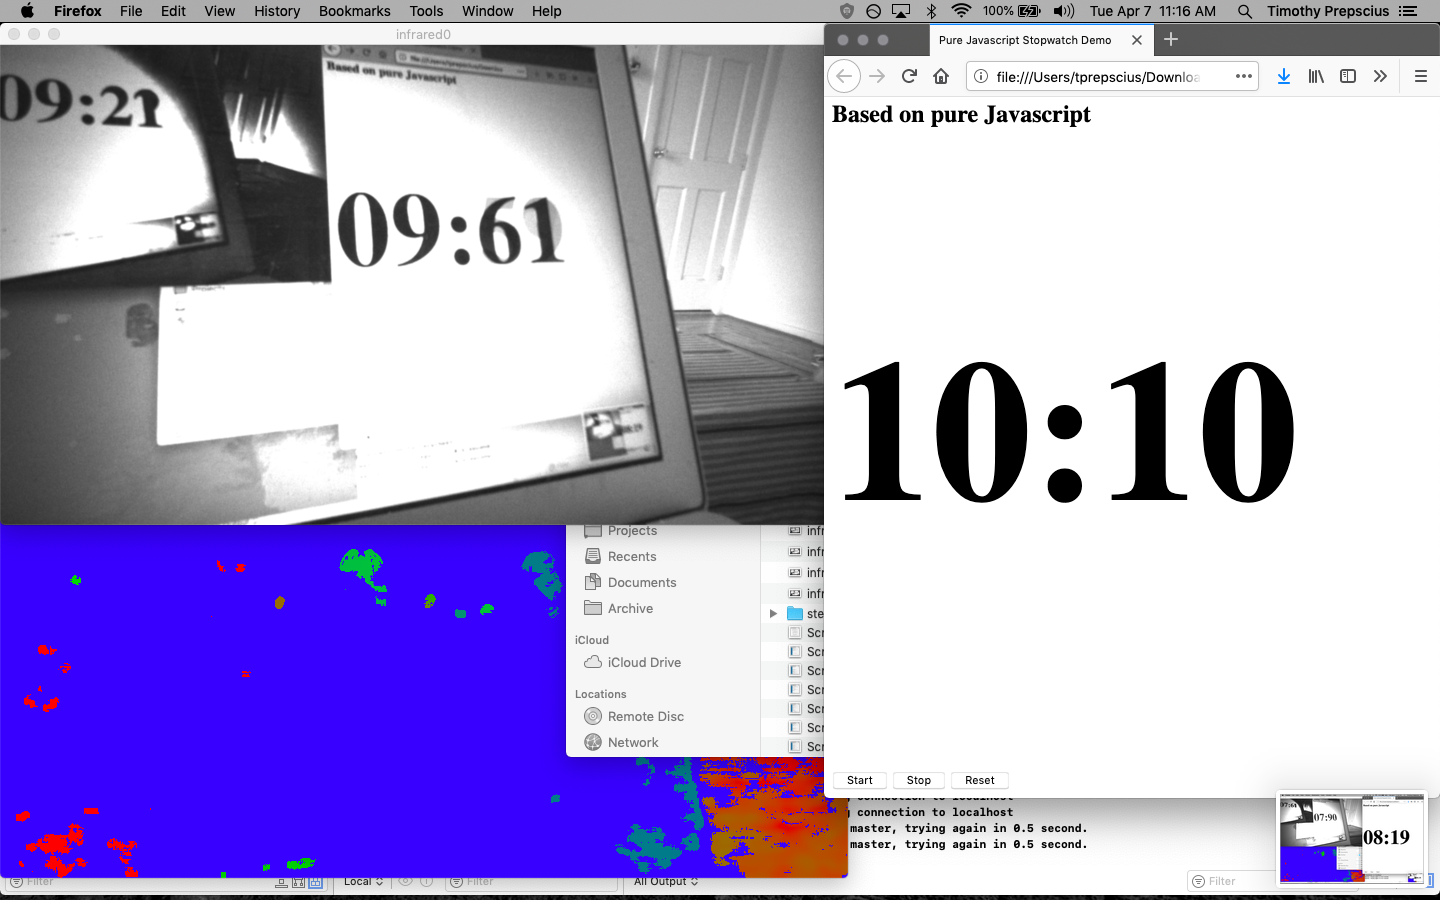This screenshot has height=900, width=1440.
Task: Click the battery level indicator in menu bar
Action: pos(1026,11)
